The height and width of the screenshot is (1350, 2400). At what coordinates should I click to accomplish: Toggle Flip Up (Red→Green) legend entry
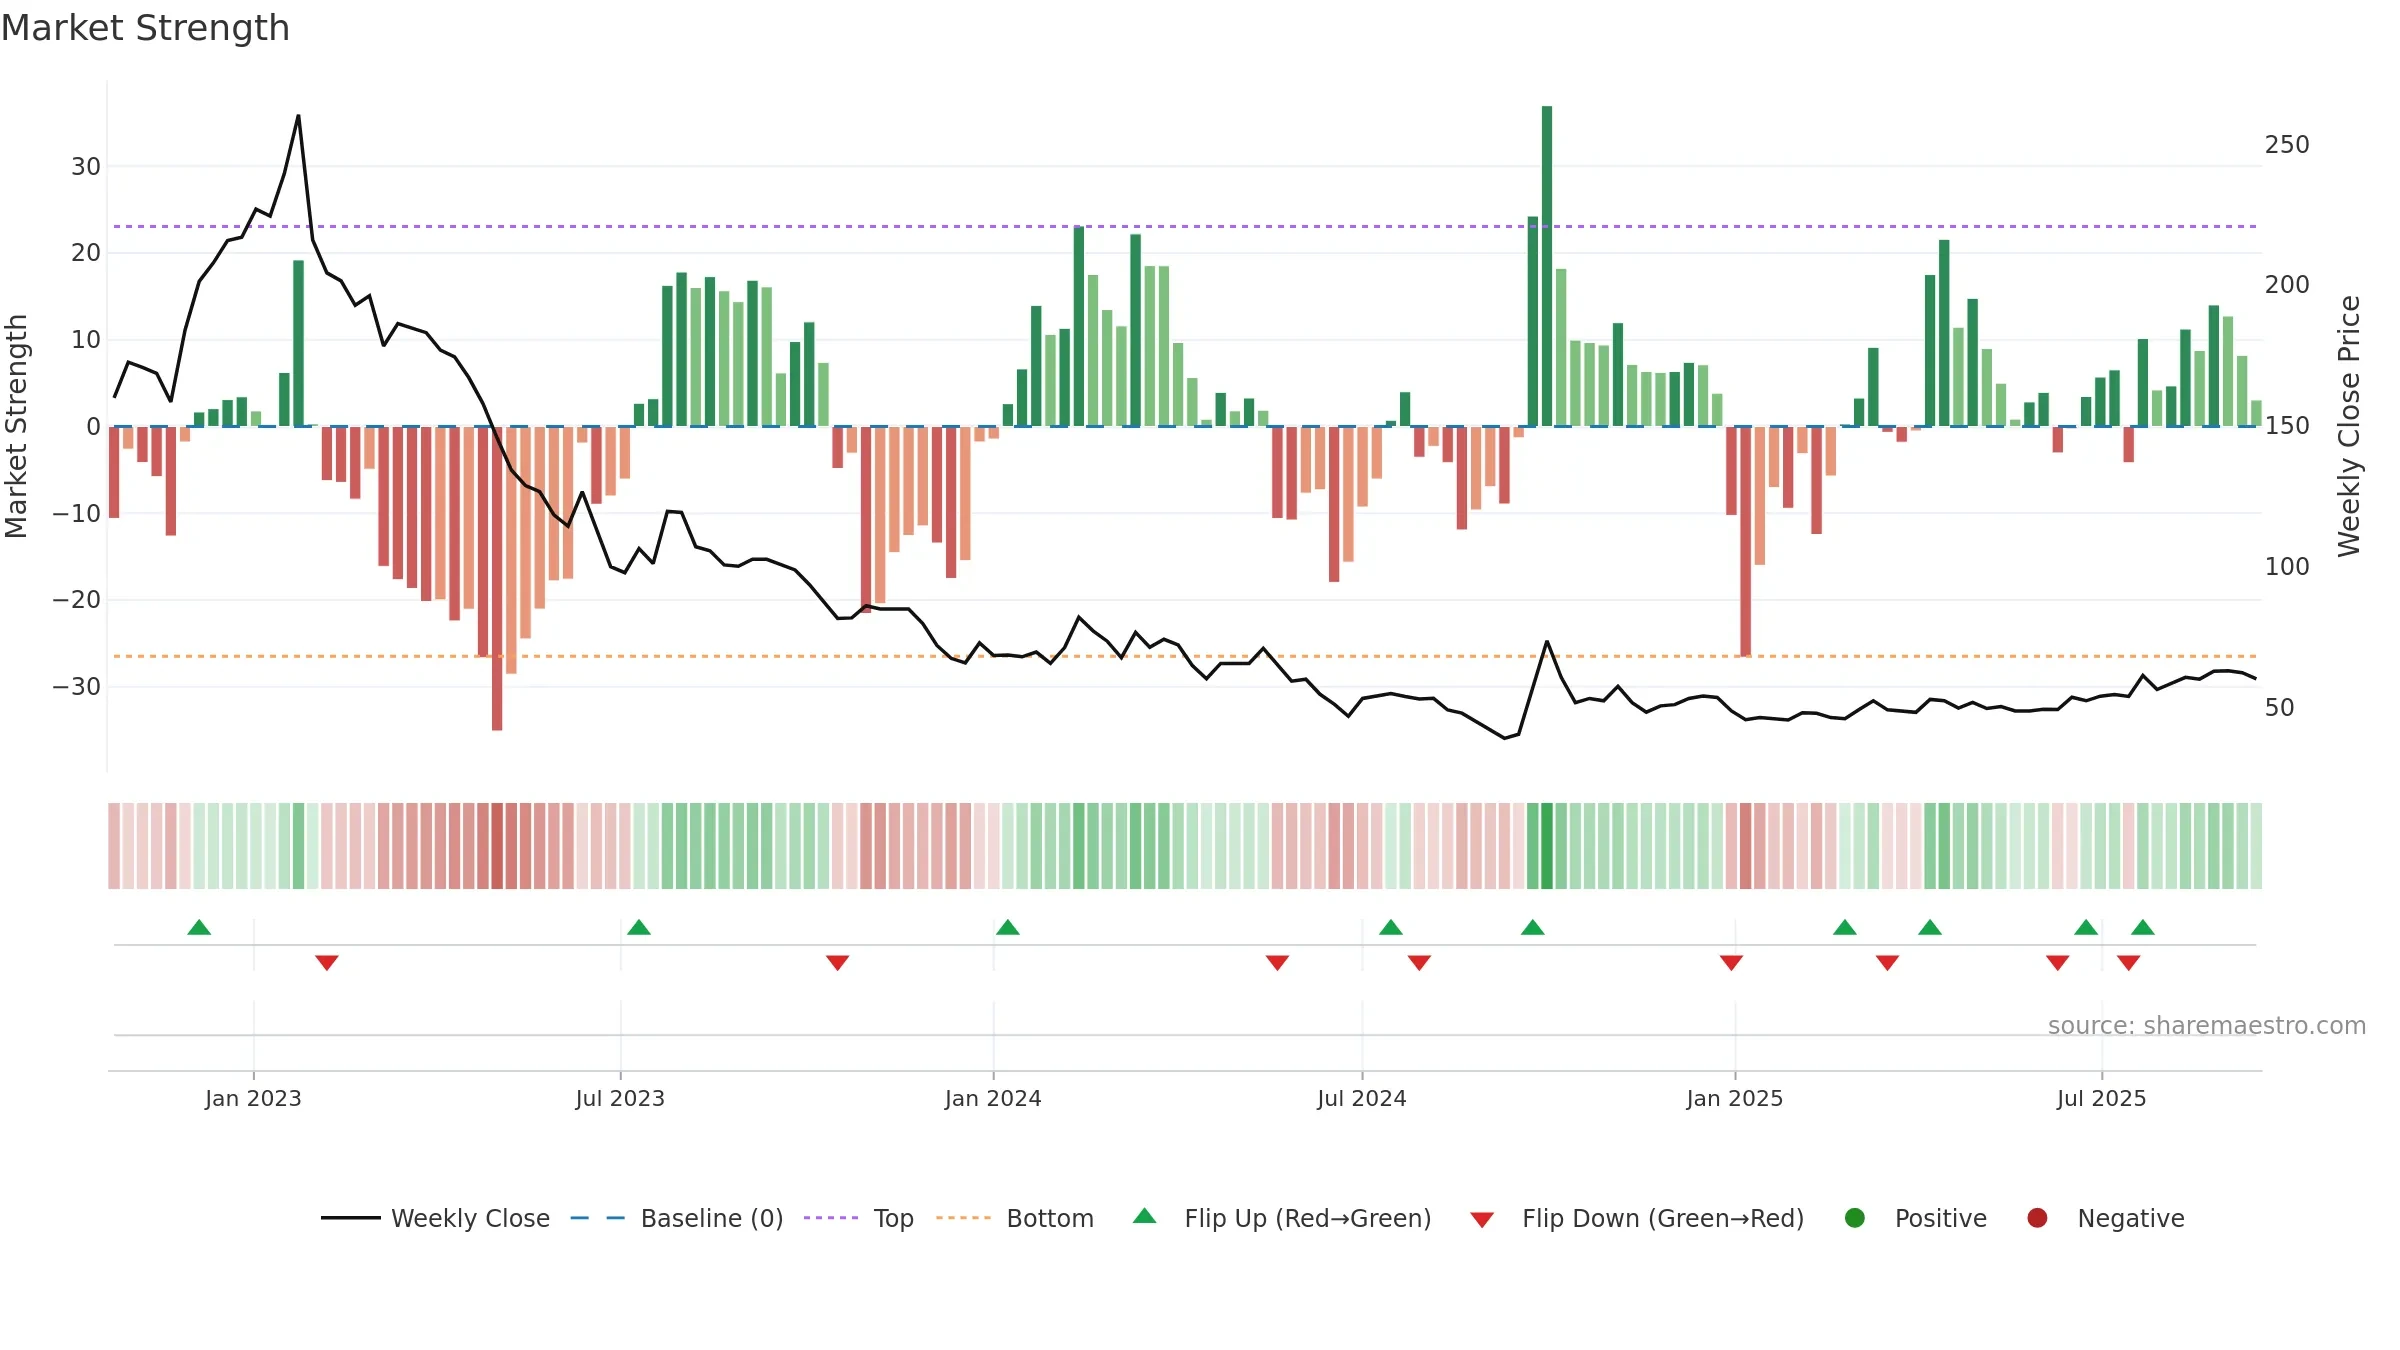pyautogui.click(x=1282, y=1218)
